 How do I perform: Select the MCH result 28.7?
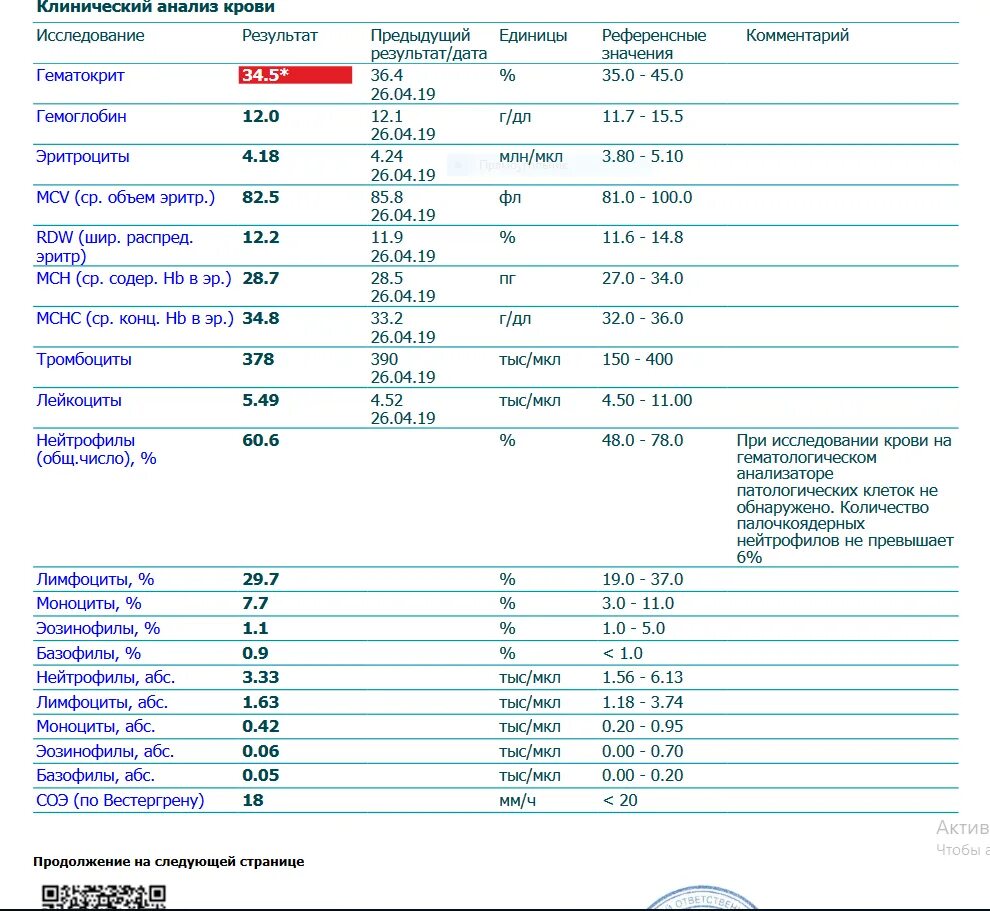tap(261, 278)
